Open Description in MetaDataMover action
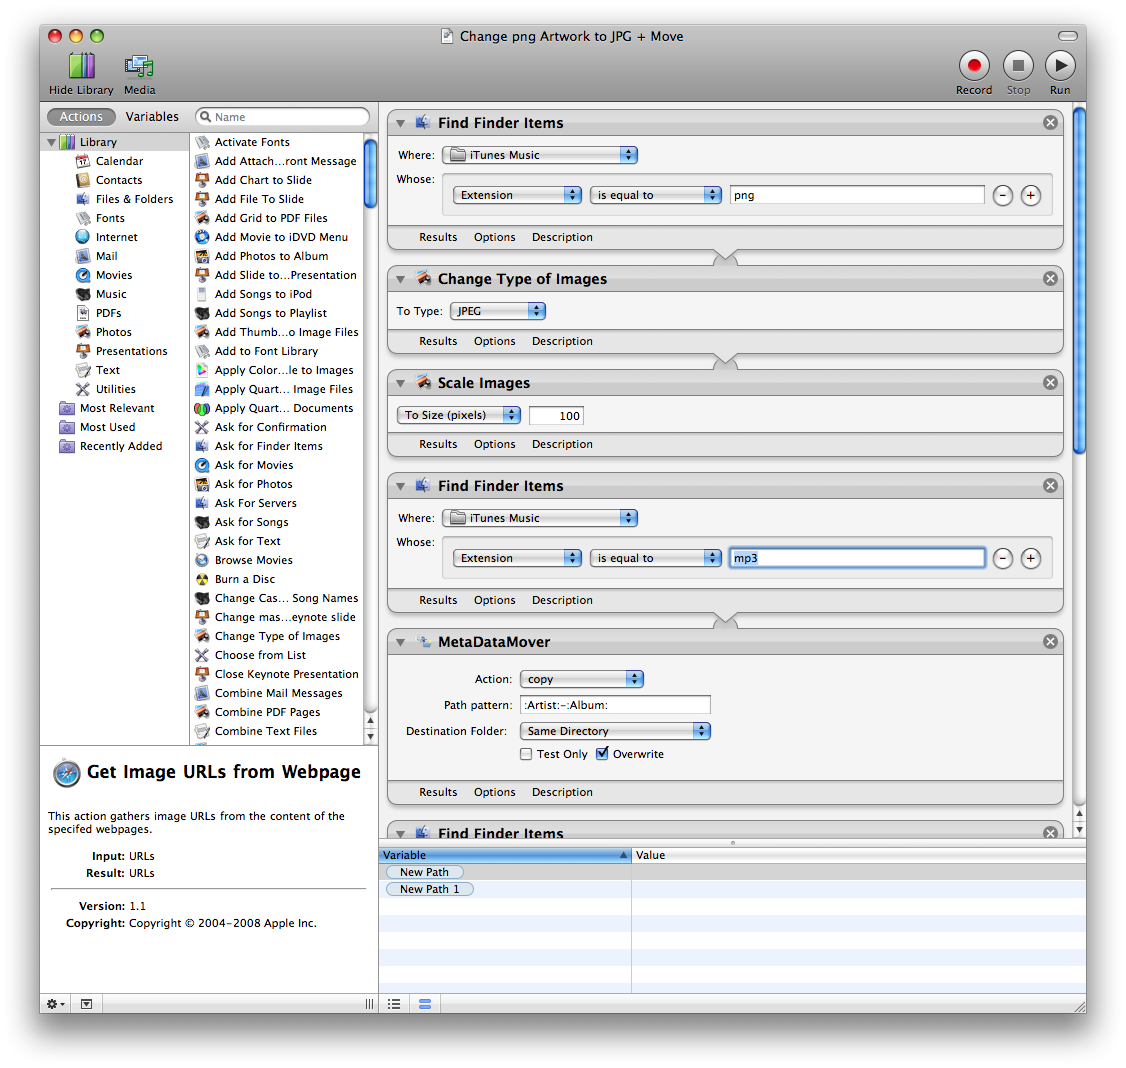Image resolution: width=1126 pixels, height=1068 pixels. click(x=562, y=792)
